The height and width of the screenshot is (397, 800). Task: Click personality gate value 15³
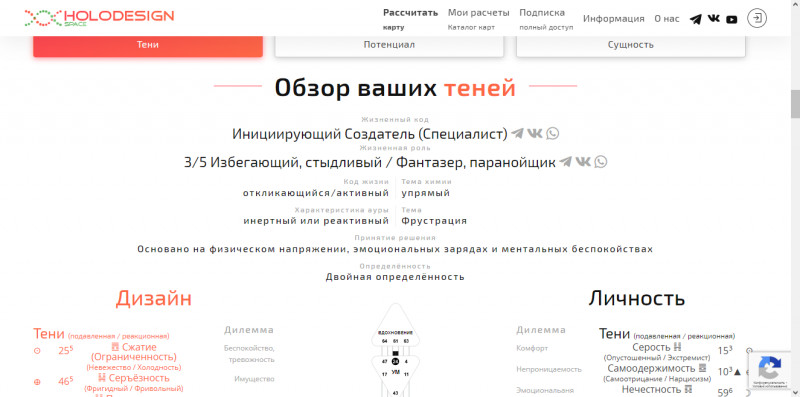click(725, 351)
